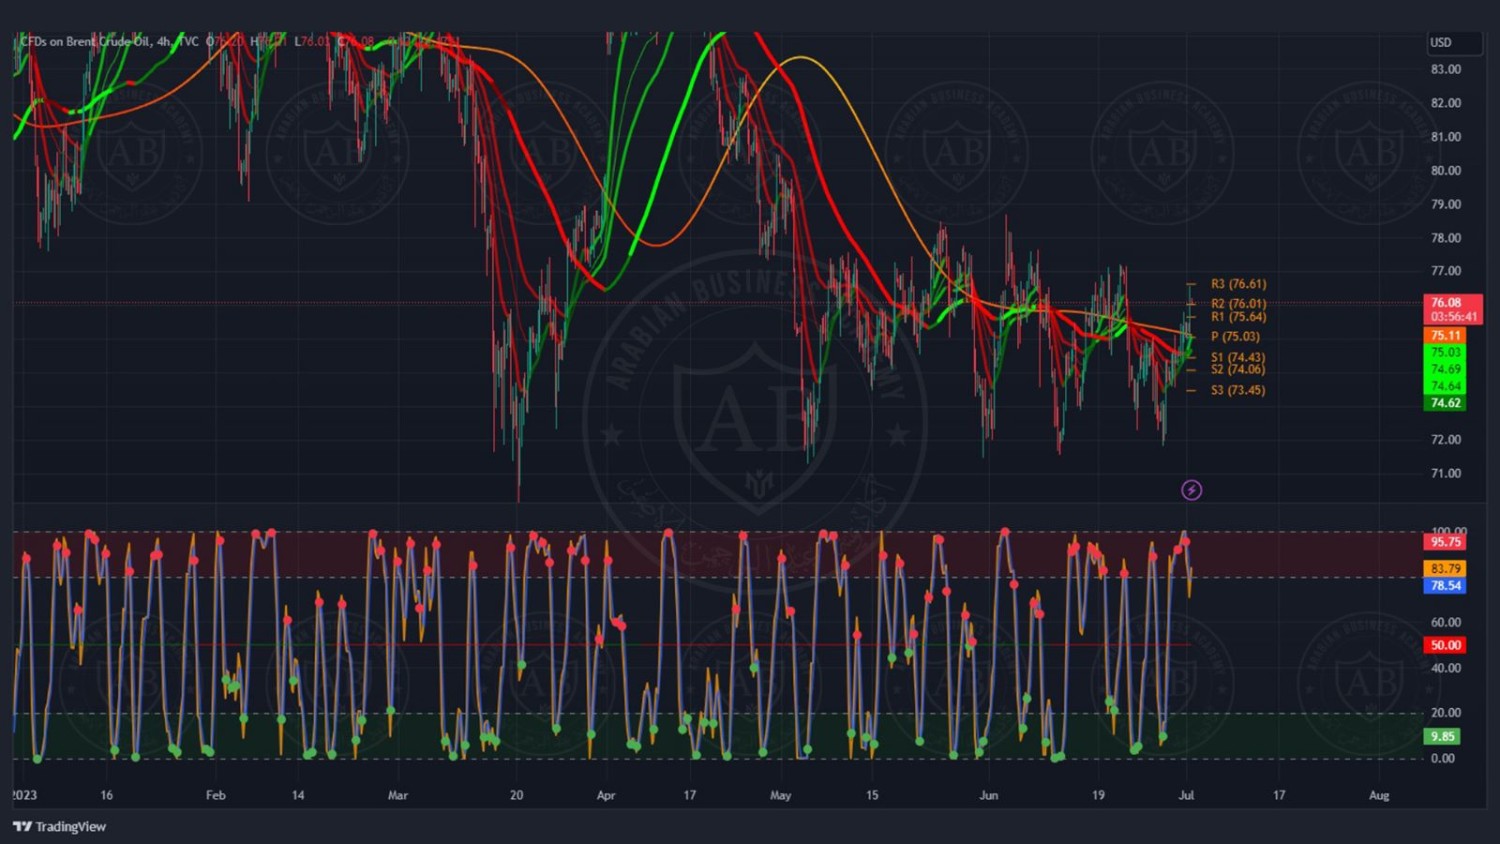Click the red 76.08 current price label
The image size is (1500, 844).
[1446, 302]
